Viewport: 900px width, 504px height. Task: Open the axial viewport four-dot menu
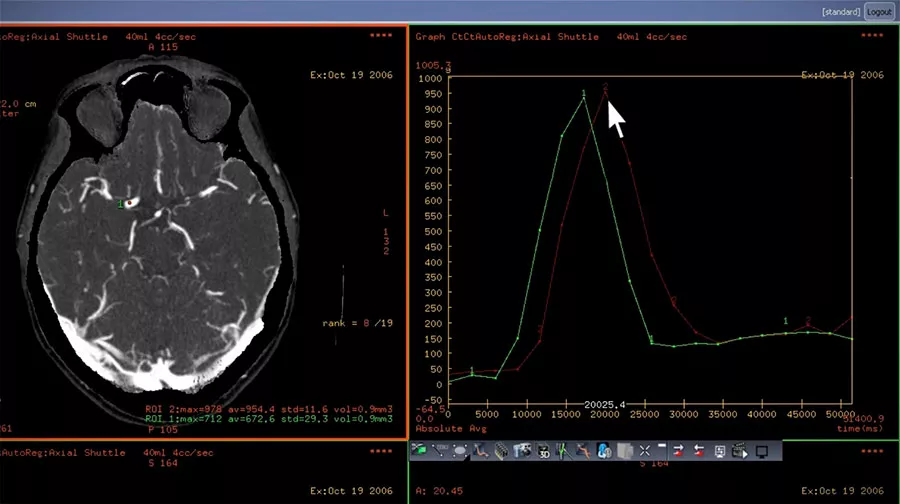[x=381, y=36]
